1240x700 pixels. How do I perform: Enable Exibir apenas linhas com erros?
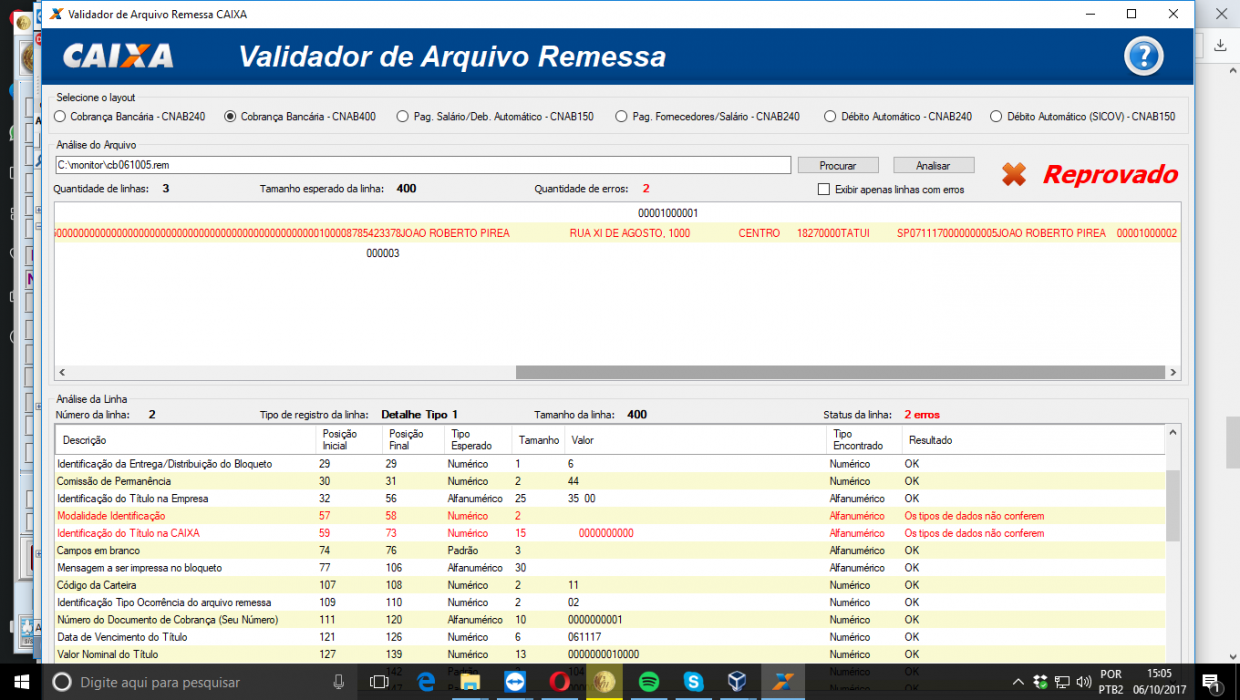point(891,189)
